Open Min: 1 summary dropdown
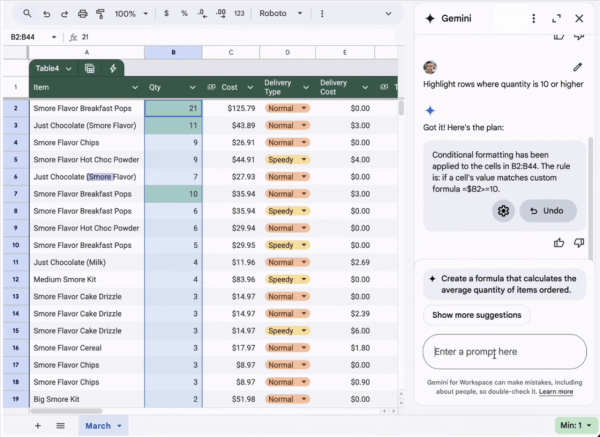The image size is (600, 437). (x=575, y=426)
